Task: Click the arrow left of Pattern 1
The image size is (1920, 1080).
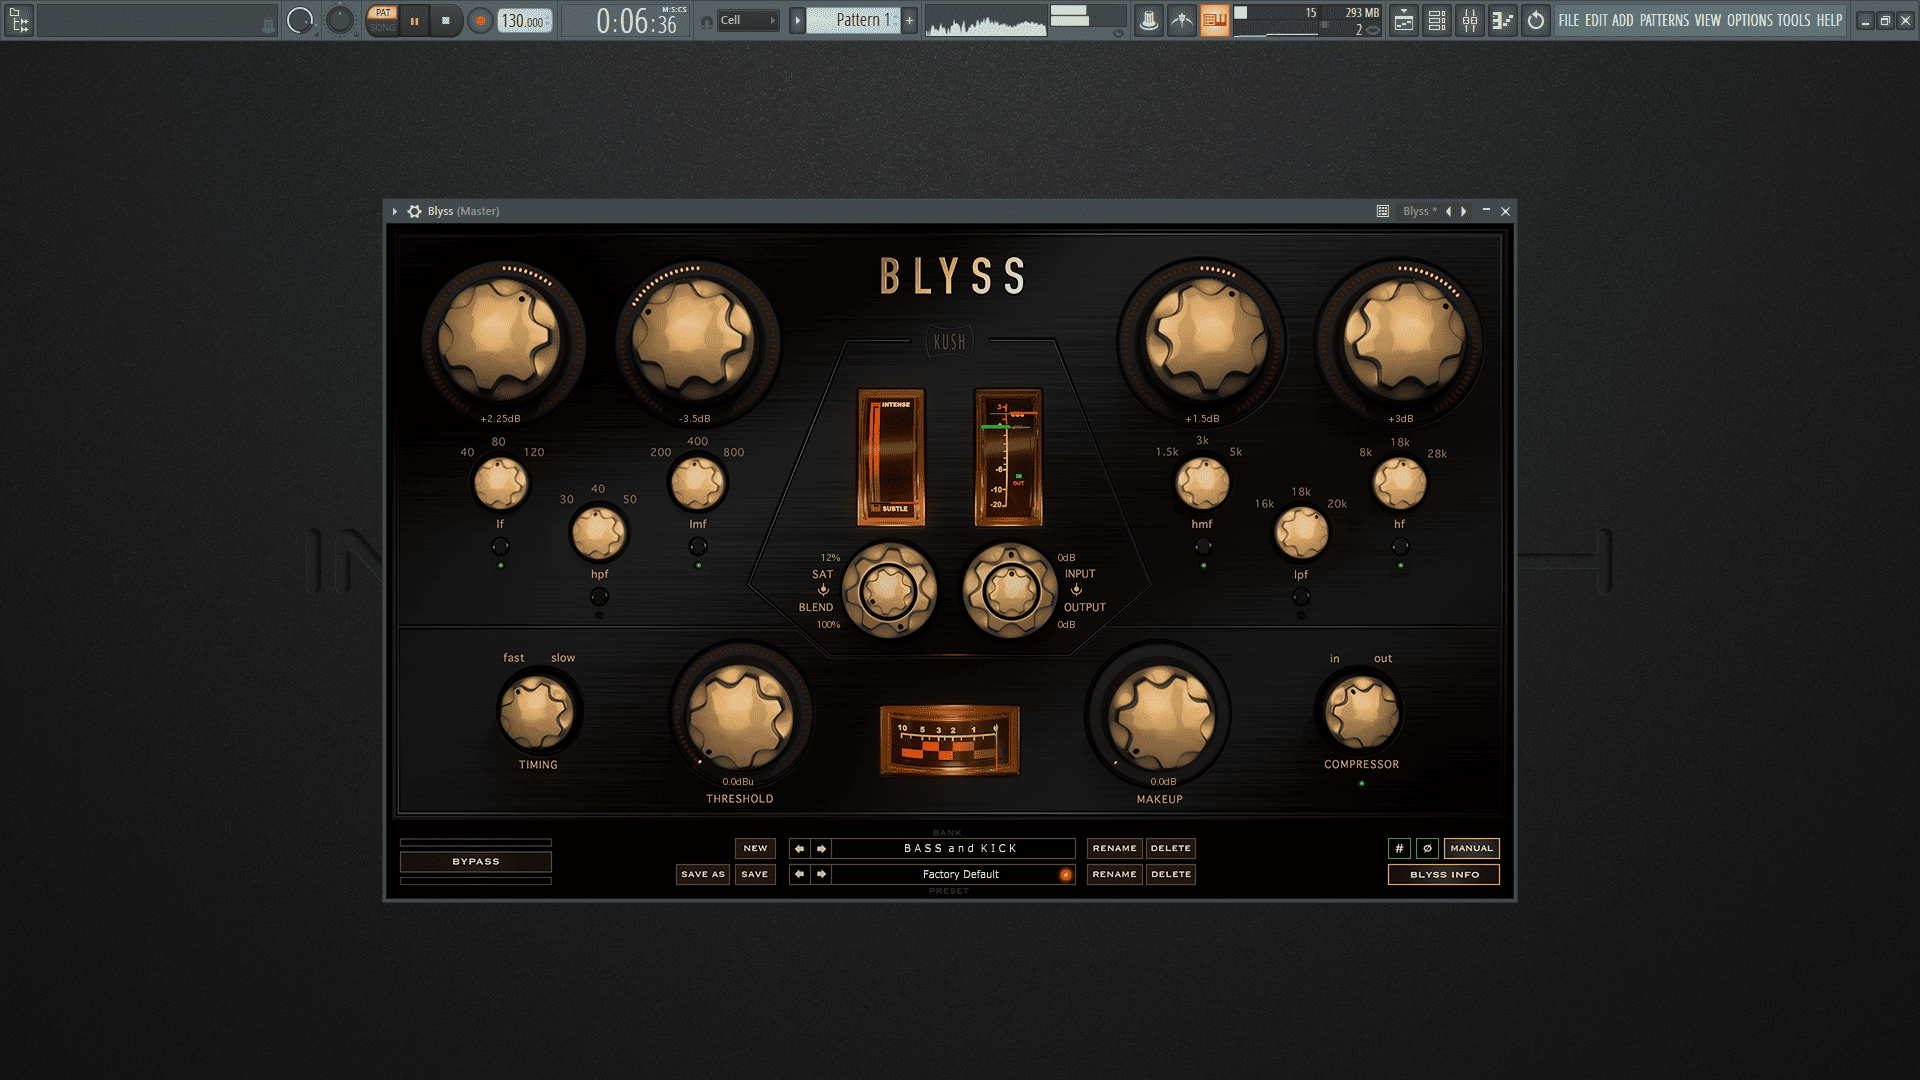Action: point(797,20)
